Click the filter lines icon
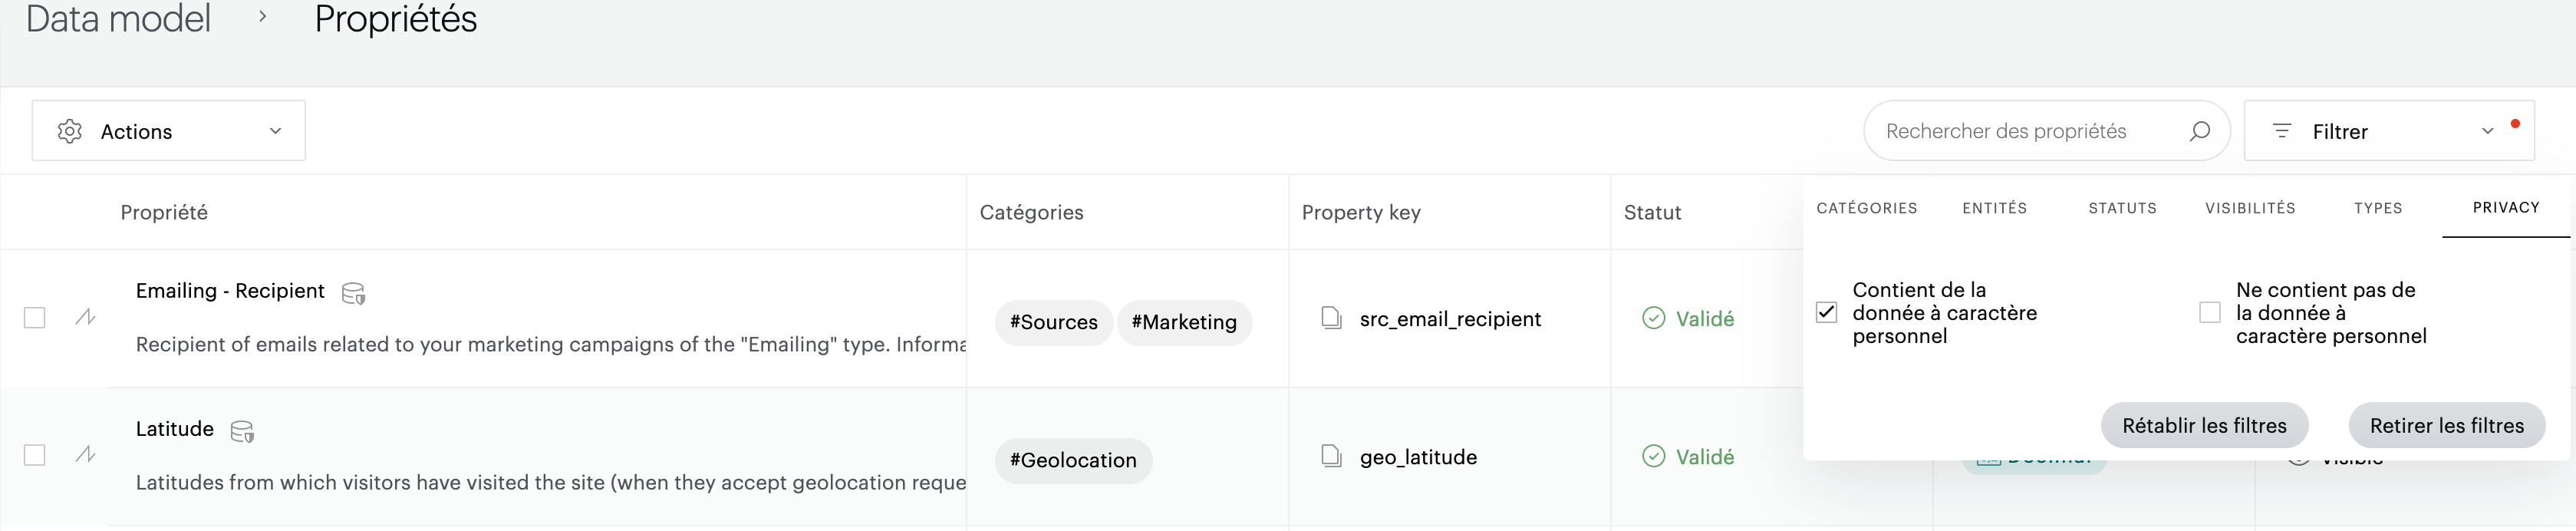Screen dimensions: 2576x531 (2282, 131)
